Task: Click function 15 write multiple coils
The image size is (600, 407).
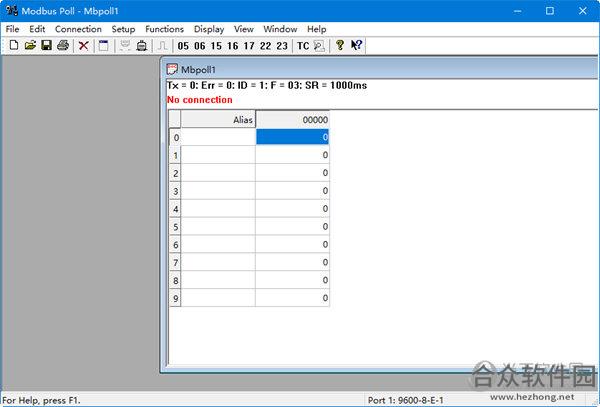Action: (216, 46)
